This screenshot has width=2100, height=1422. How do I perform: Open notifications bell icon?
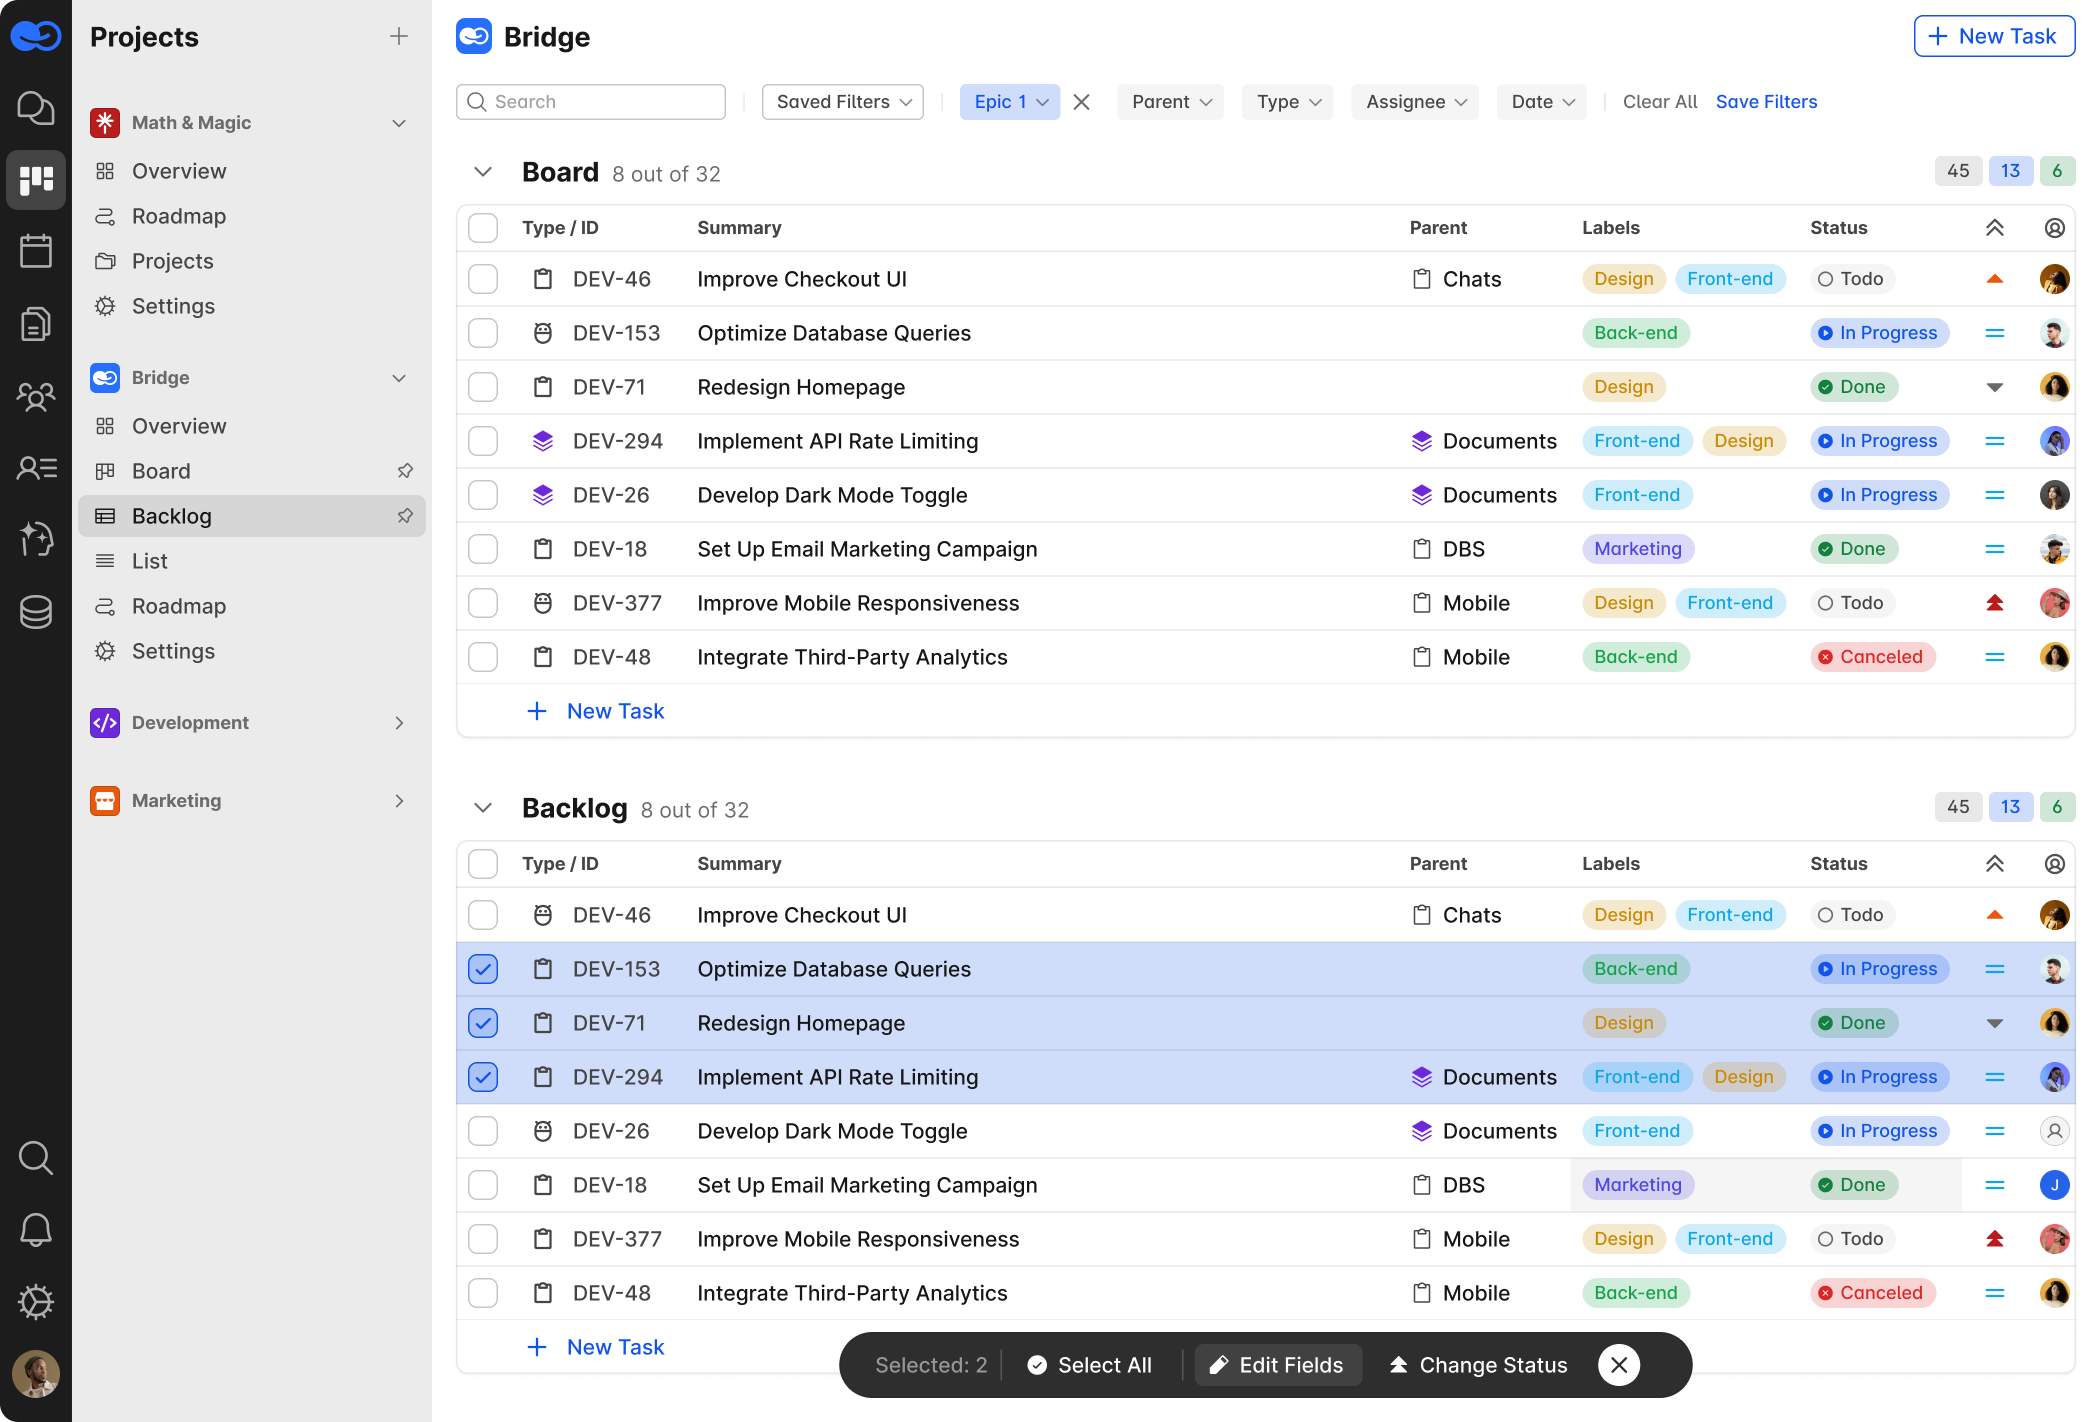click(36, 1229)
